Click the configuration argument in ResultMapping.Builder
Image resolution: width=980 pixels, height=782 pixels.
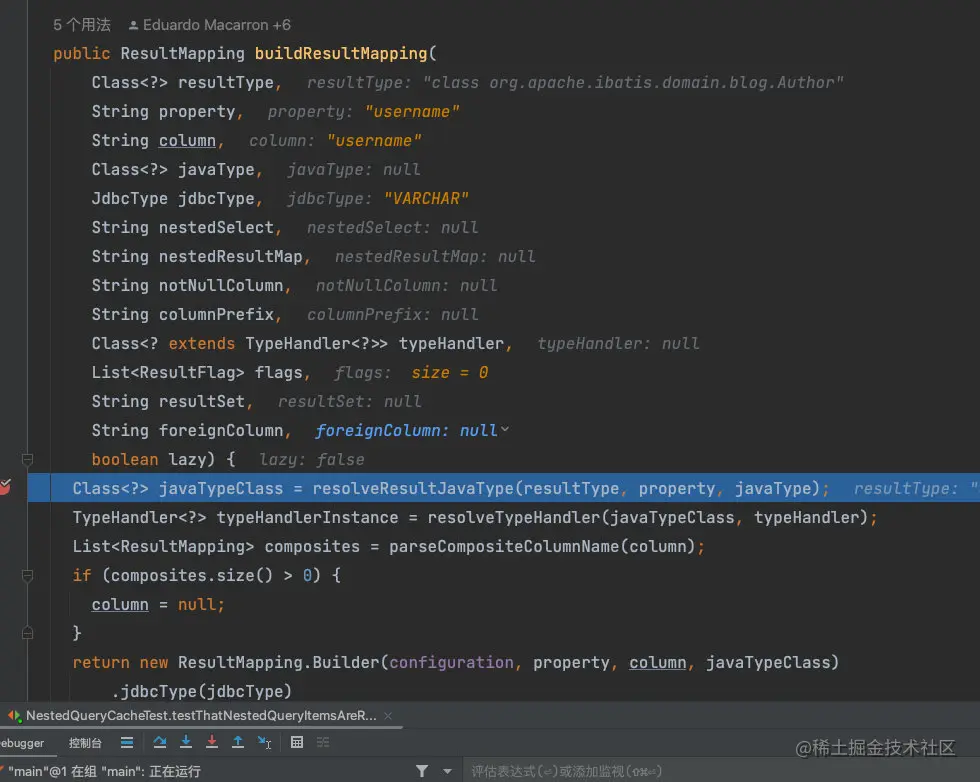click(451, 663)
